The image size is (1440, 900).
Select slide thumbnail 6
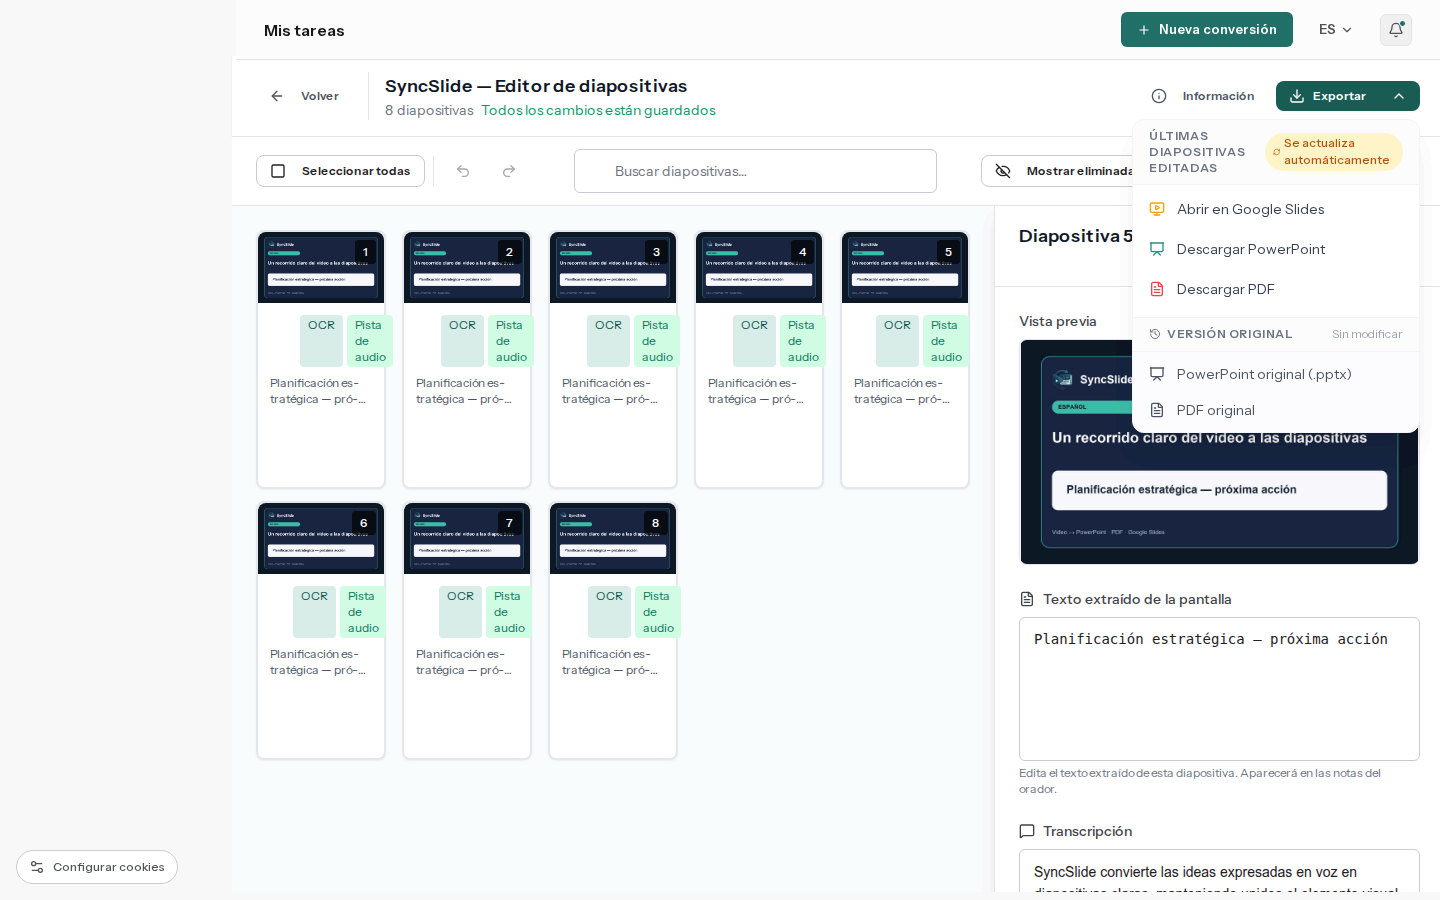click(x=321, y=539)
